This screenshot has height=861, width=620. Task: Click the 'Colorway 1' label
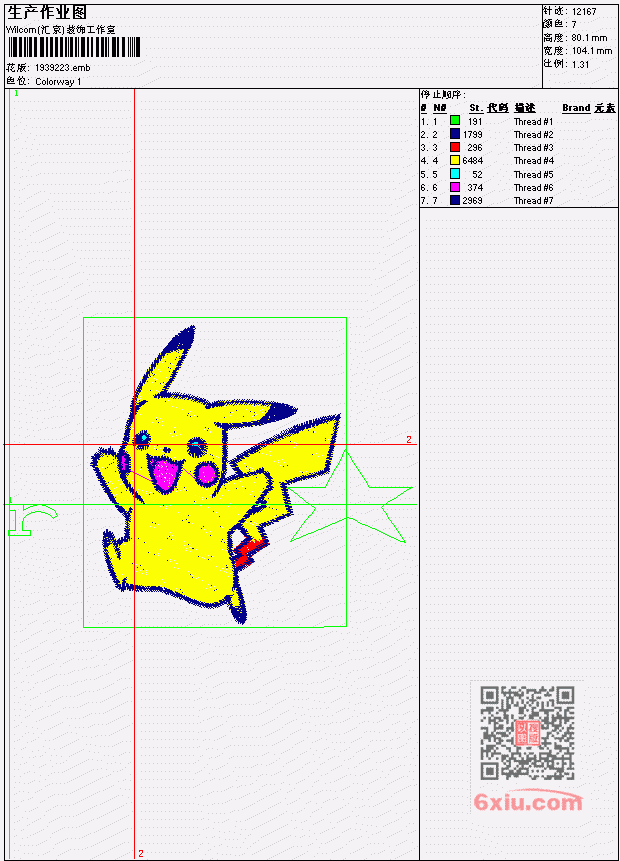pos(58,82)
